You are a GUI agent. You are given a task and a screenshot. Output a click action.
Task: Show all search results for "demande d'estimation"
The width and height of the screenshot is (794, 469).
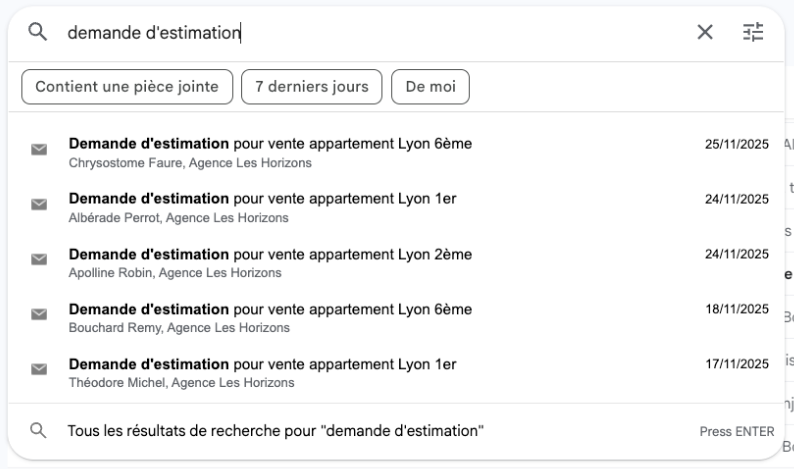pyautogui.click(x=276, y=431)
